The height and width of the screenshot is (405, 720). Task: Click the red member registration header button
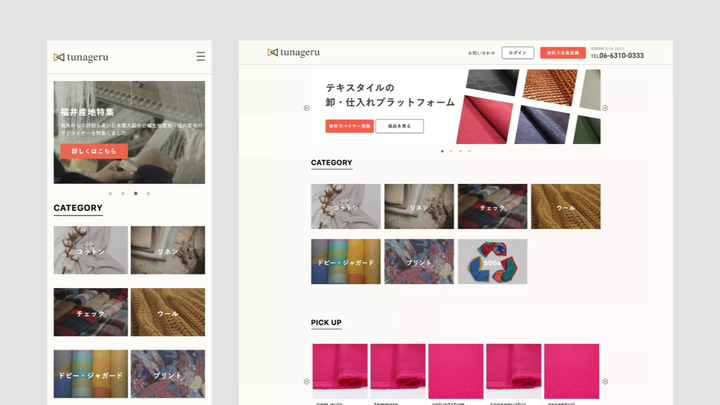point(563,53)
